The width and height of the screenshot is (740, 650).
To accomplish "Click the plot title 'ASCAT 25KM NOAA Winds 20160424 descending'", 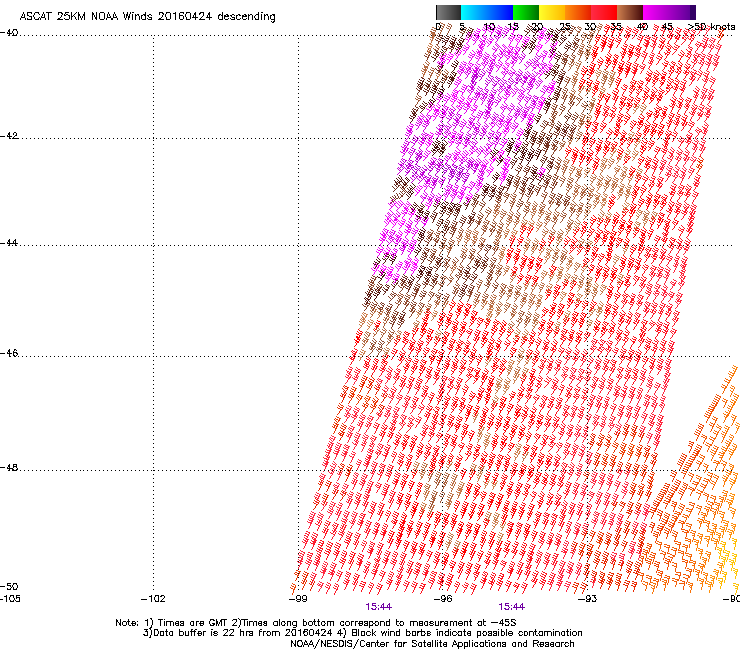I will point(147,17).
